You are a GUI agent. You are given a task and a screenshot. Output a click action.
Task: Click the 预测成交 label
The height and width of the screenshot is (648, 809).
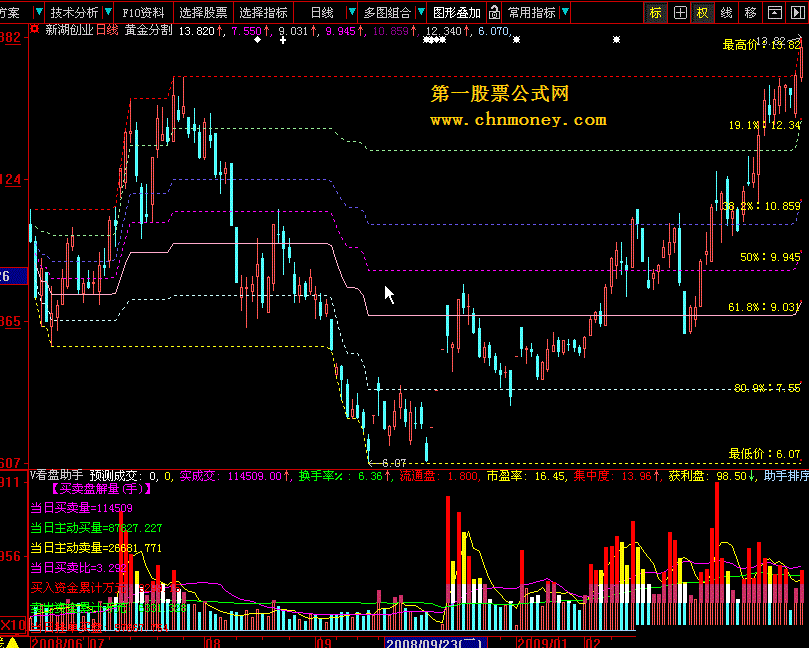tap(113, 475)
